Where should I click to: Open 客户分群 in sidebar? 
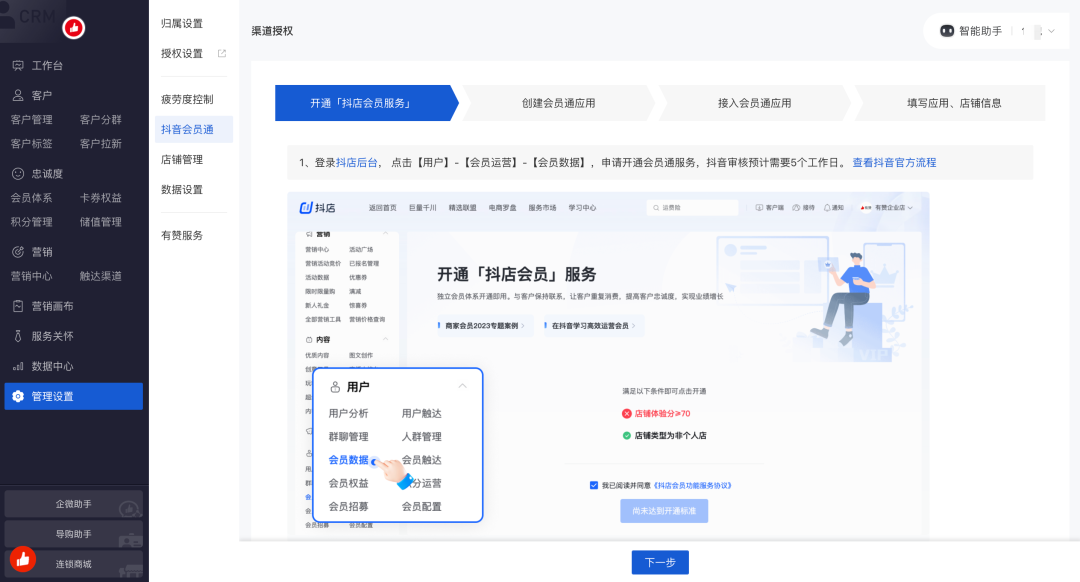pyautogui.click(x=101, y=120)
